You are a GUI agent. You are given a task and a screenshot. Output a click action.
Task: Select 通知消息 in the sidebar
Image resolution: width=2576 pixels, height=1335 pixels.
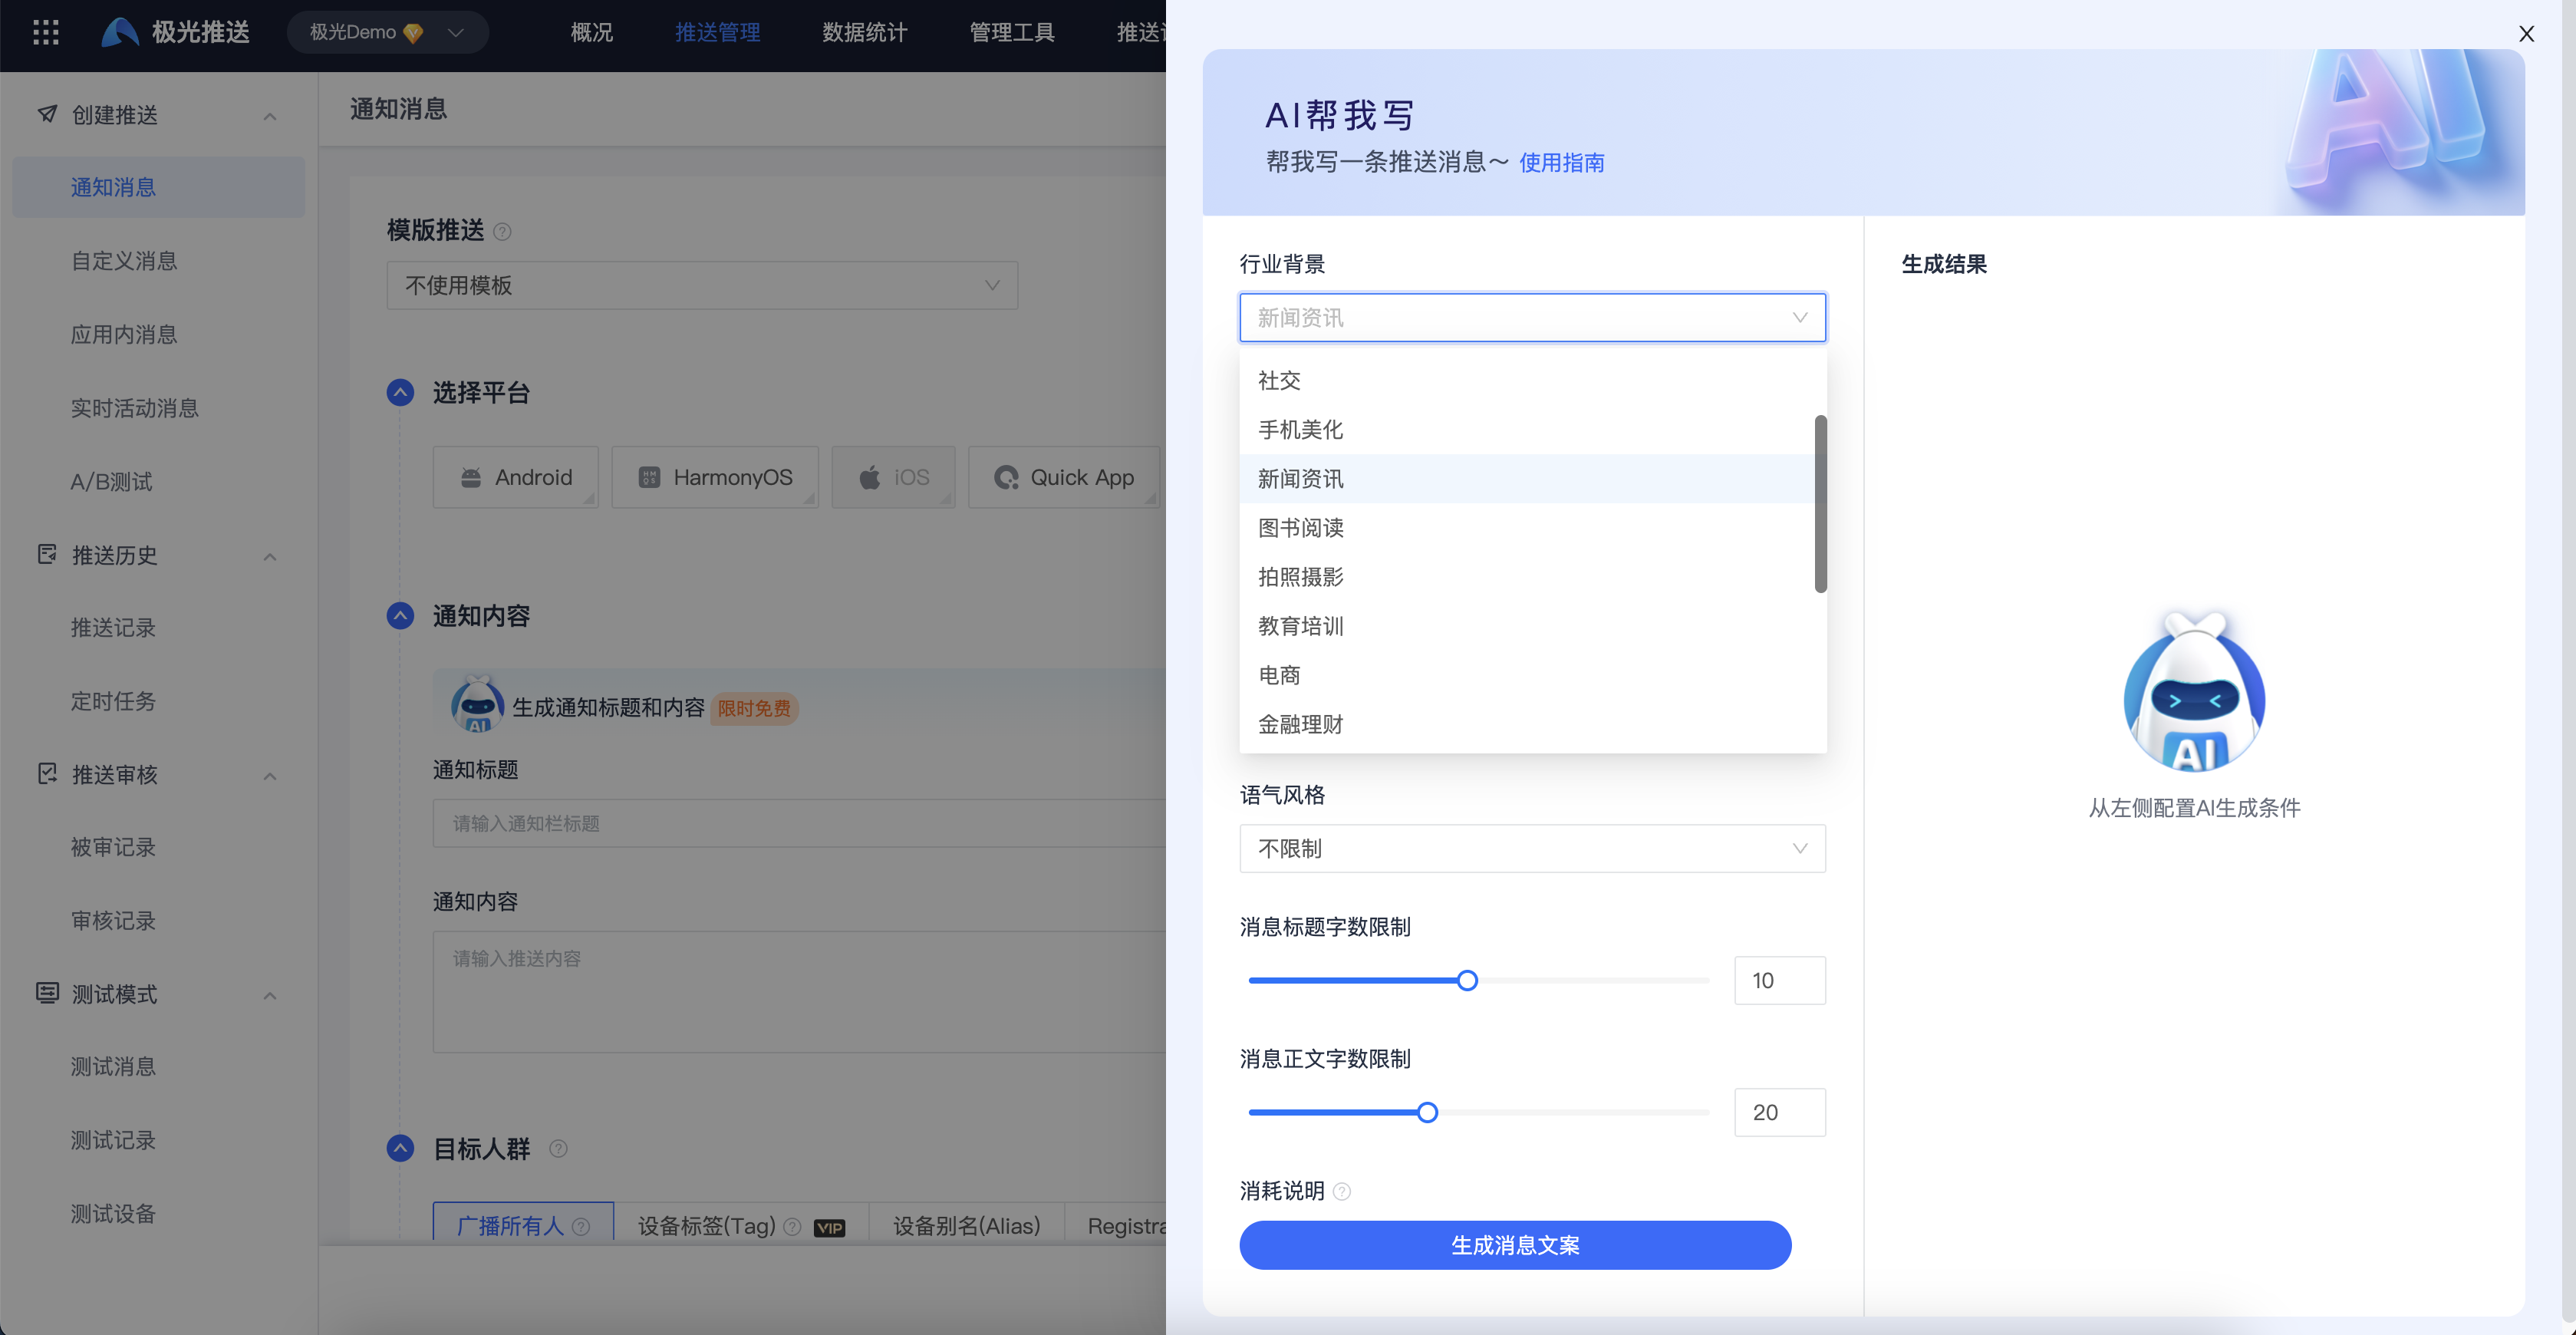click(158, 187)
